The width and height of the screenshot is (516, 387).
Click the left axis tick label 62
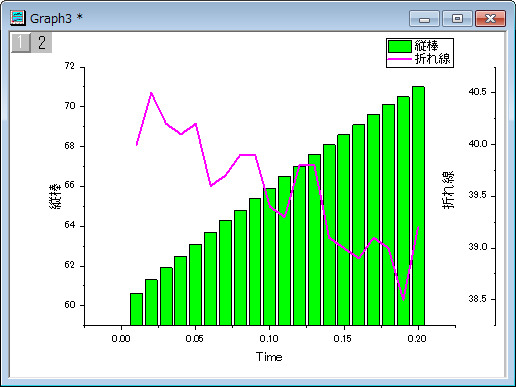pos(70,265)
